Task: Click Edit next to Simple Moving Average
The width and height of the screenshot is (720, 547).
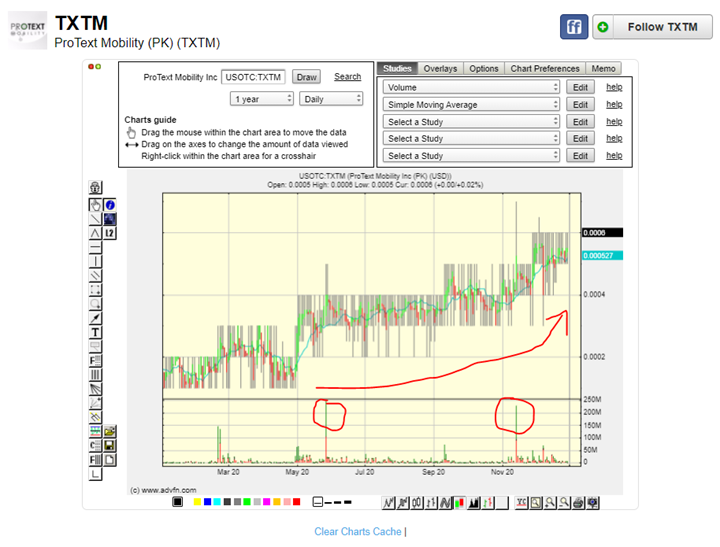Action: click(580, 105)
